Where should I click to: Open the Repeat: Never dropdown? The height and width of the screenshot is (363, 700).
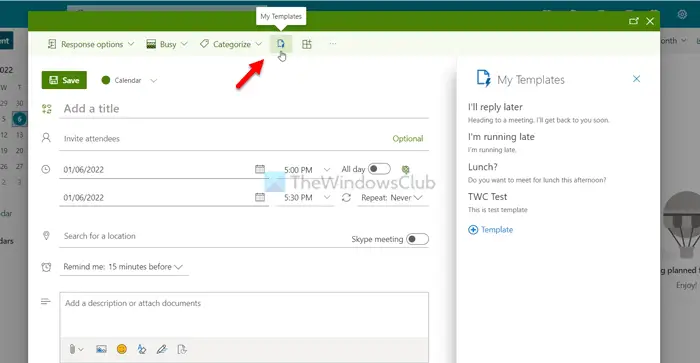392,197
